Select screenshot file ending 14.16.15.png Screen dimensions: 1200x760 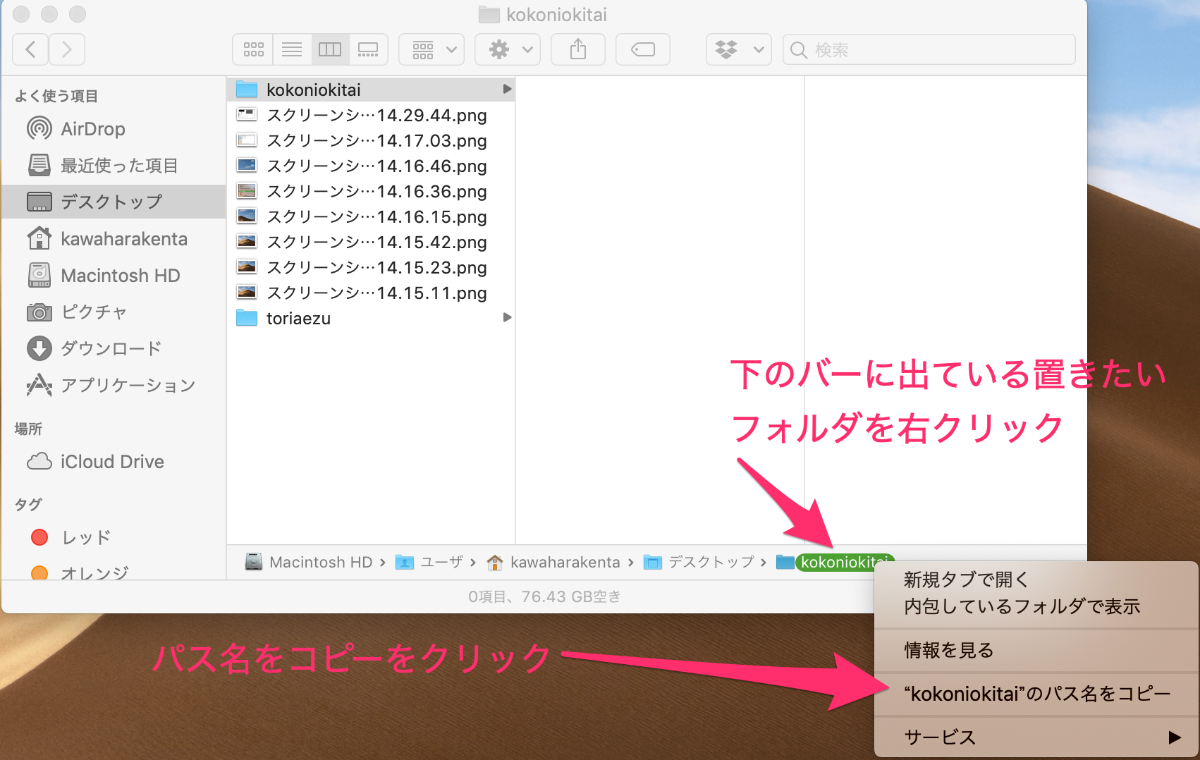tap(371, 217)
